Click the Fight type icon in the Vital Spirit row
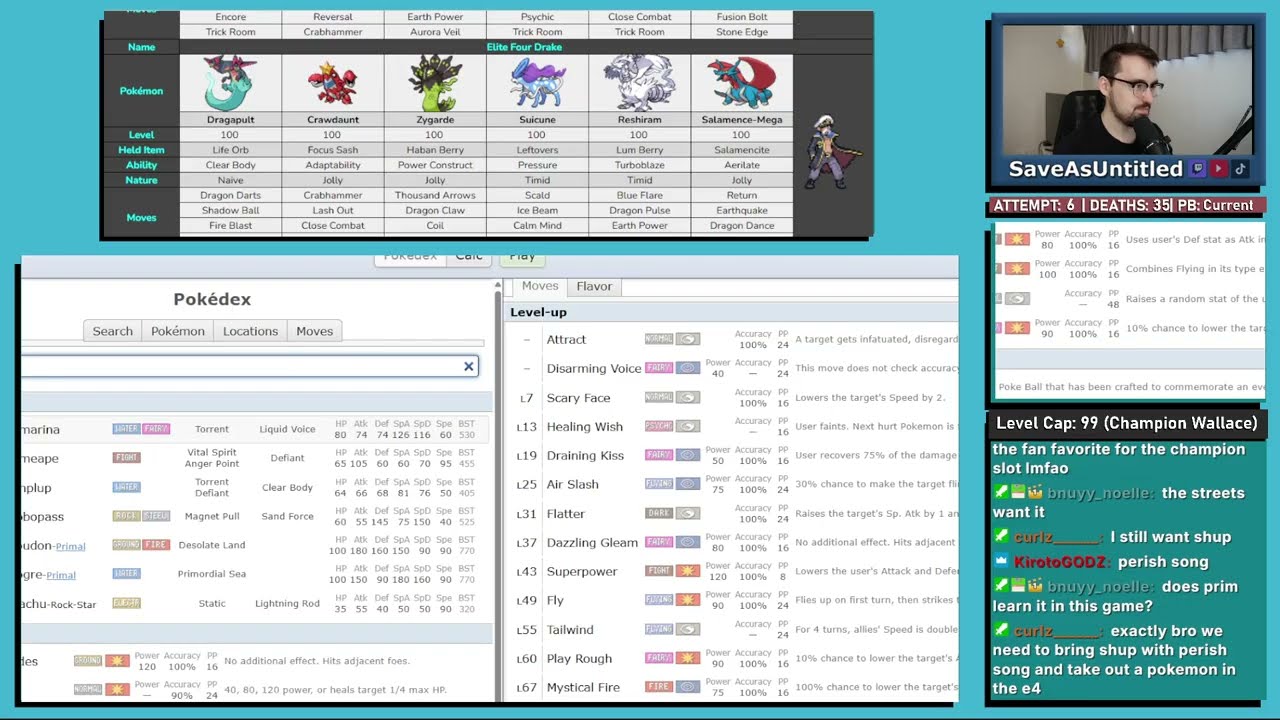The width and height of the screenshot is (1280, 720). point(126,458)
